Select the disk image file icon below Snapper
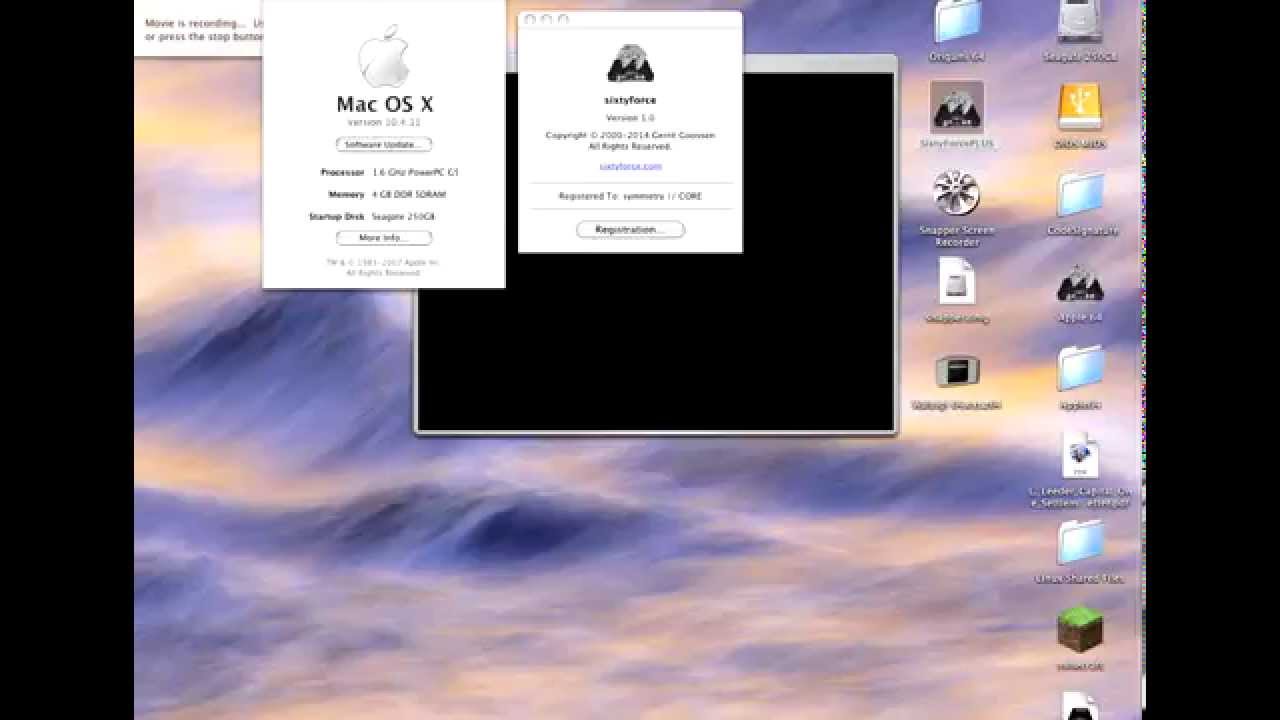Screen dimensions: 1280x720 (956, 282)
